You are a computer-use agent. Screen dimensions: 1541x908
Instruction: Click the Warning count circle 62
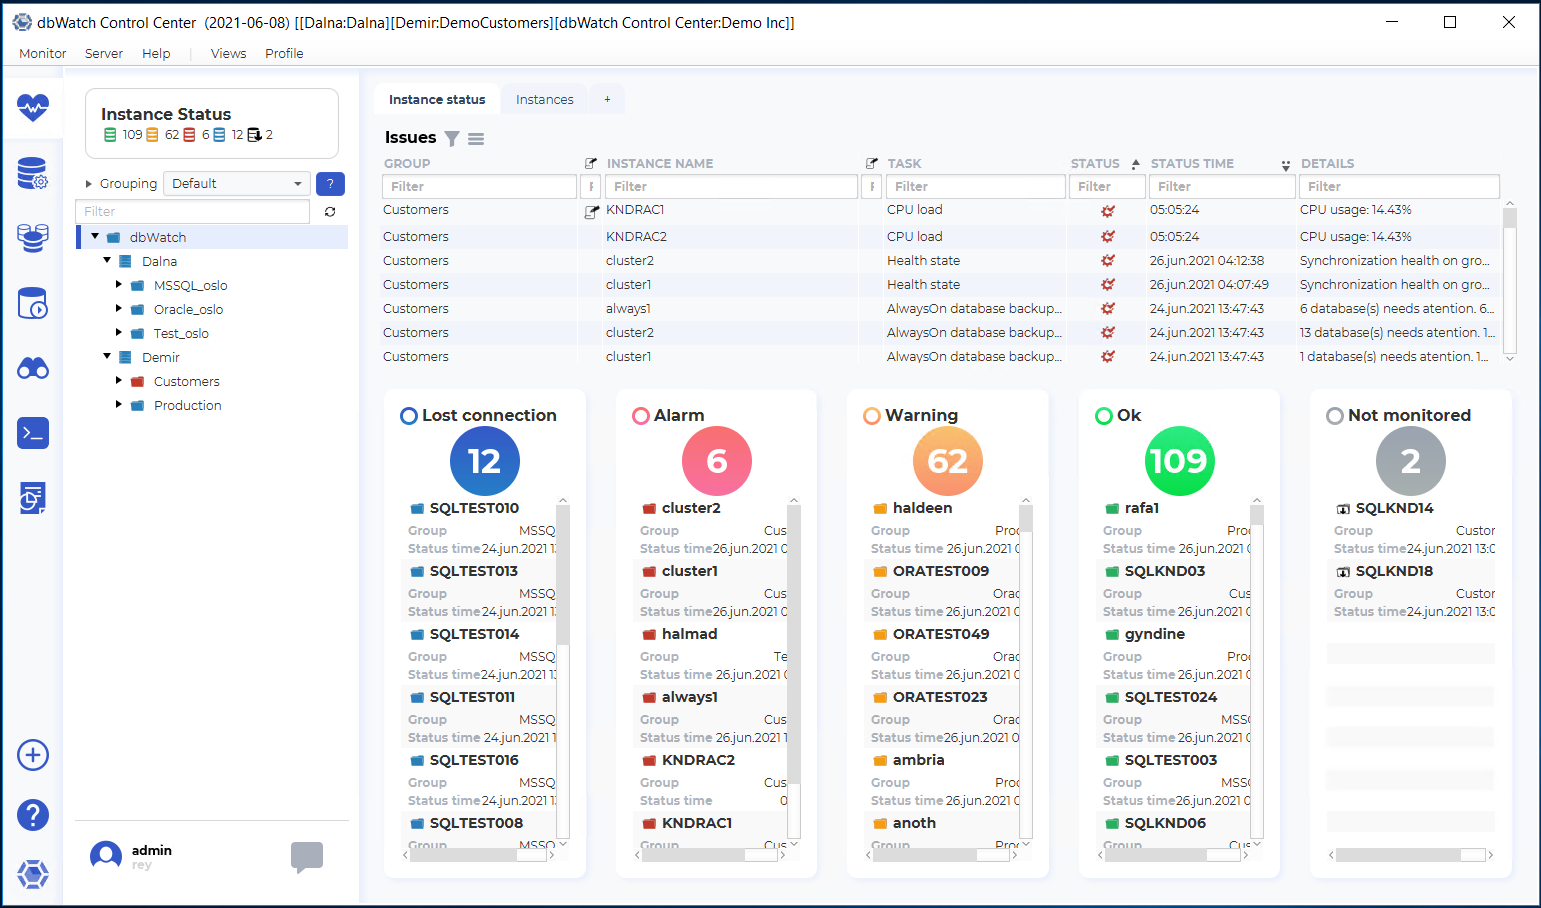tap(948, 461)
